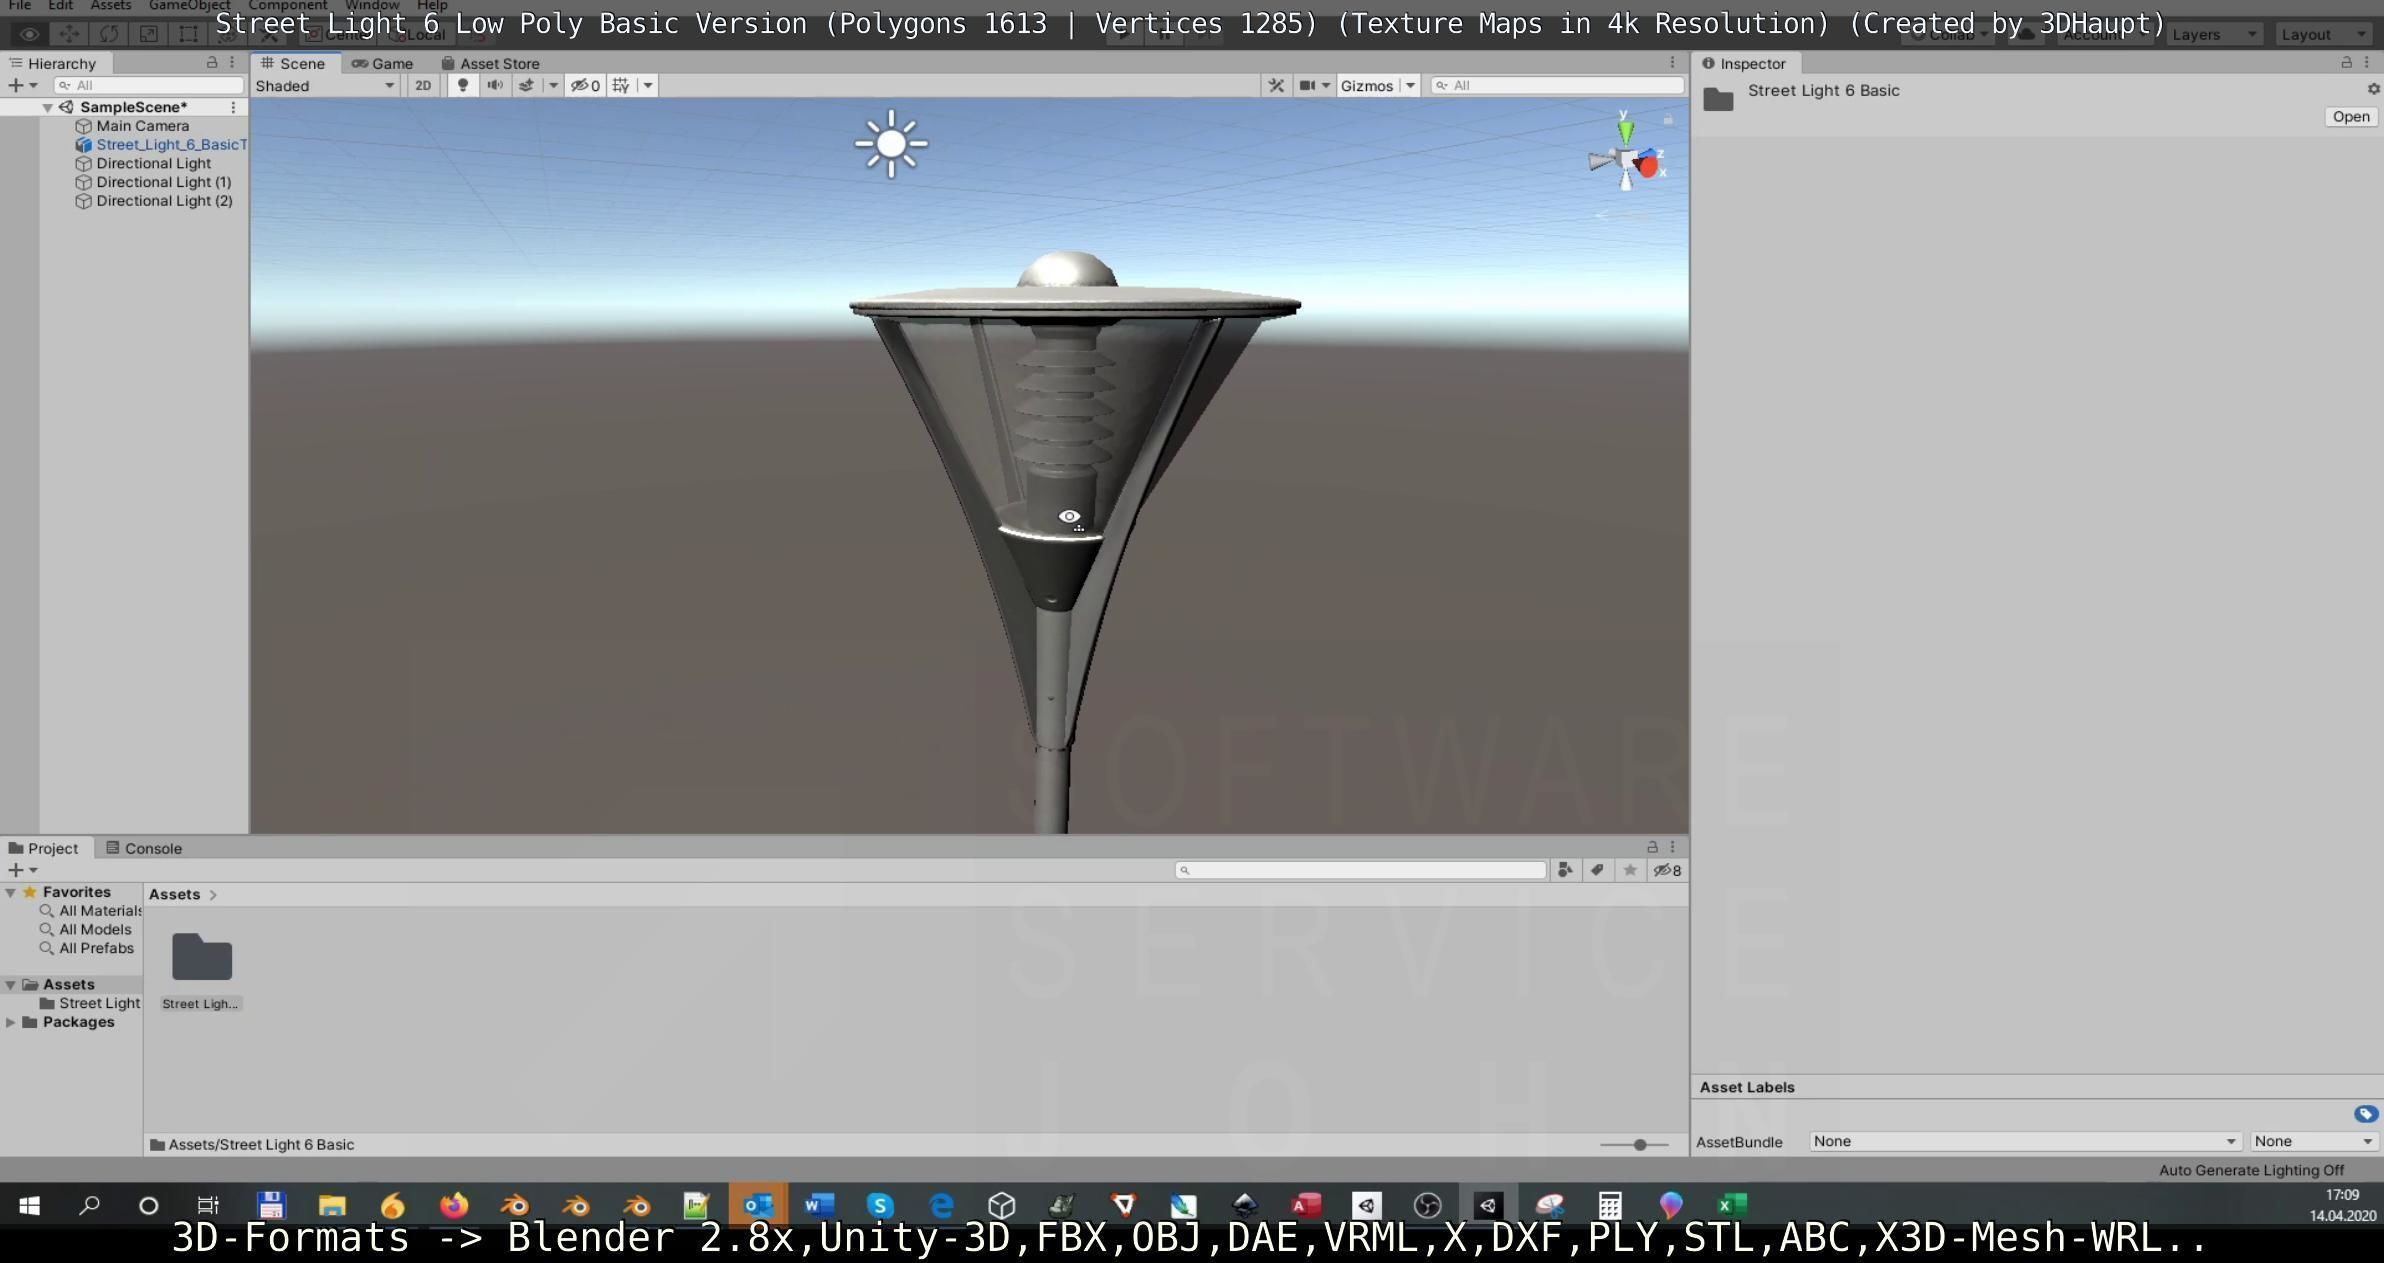Open Hierarchy panel three-dot options menu

pos(232,63)
